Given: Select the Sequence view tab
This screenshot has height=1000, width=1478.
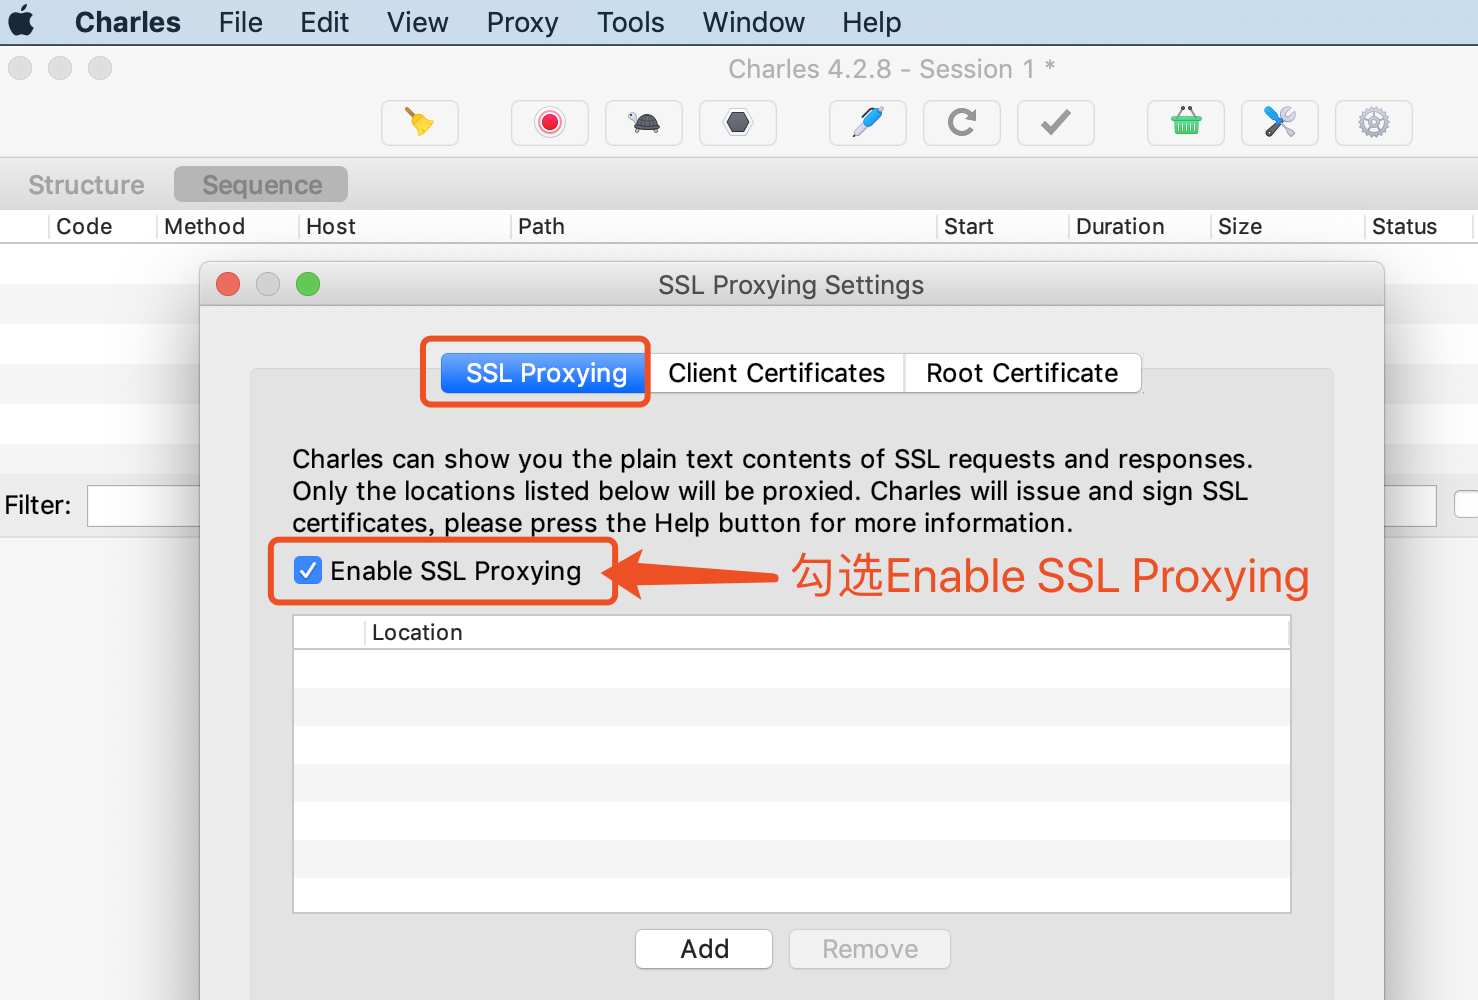Looking at the screenshot, I should pyautogui.click(x=262, y=185).
